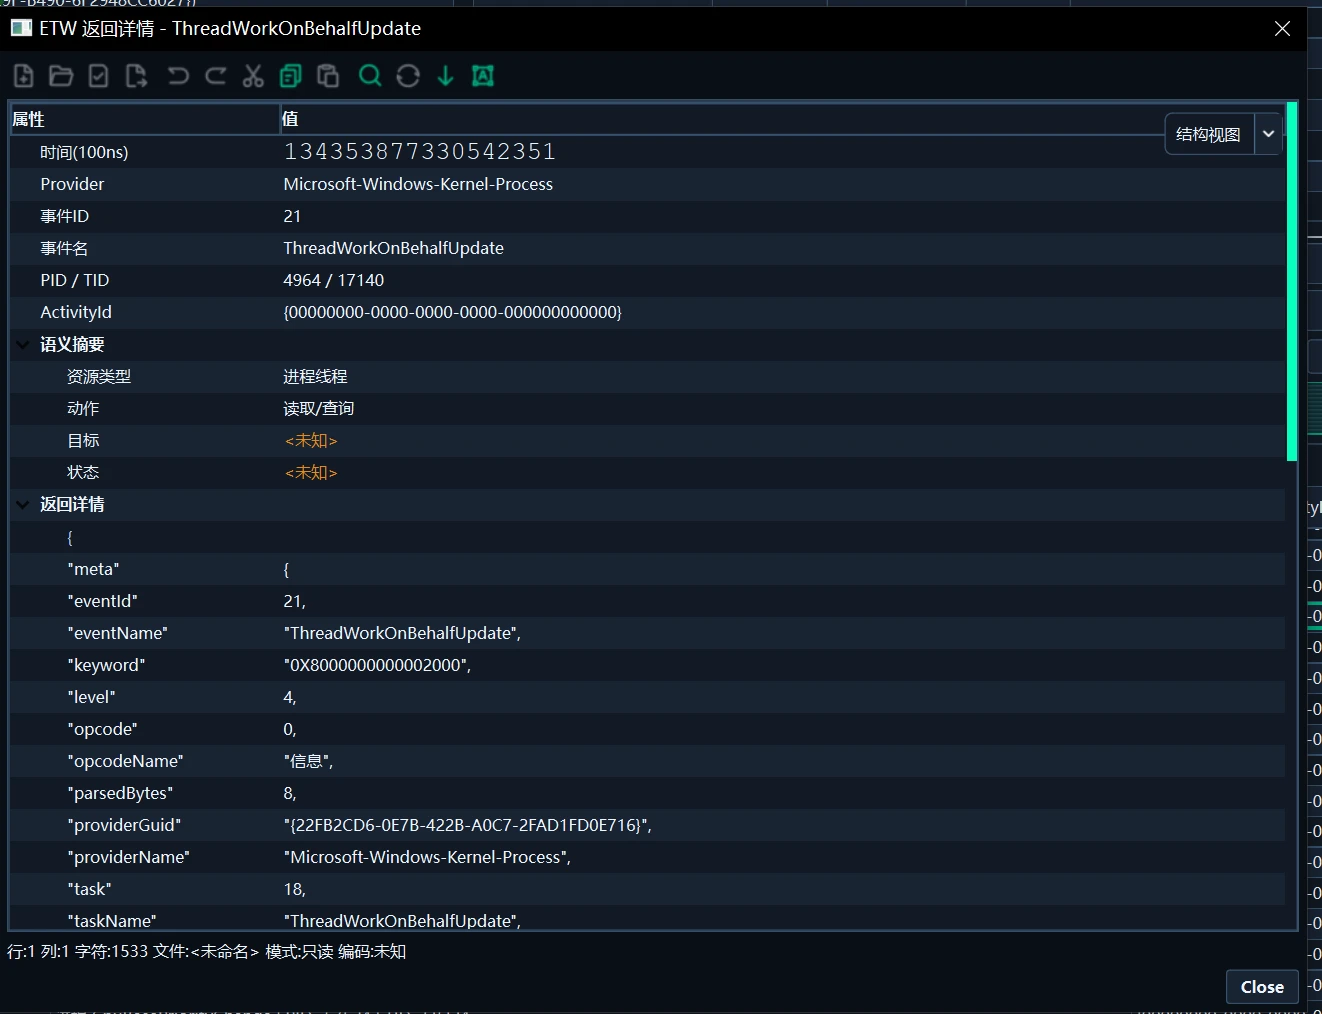Select the 动作 value 读取/查询
This screenshot has width=1322, height=1014.
click(x=318, y=408)
